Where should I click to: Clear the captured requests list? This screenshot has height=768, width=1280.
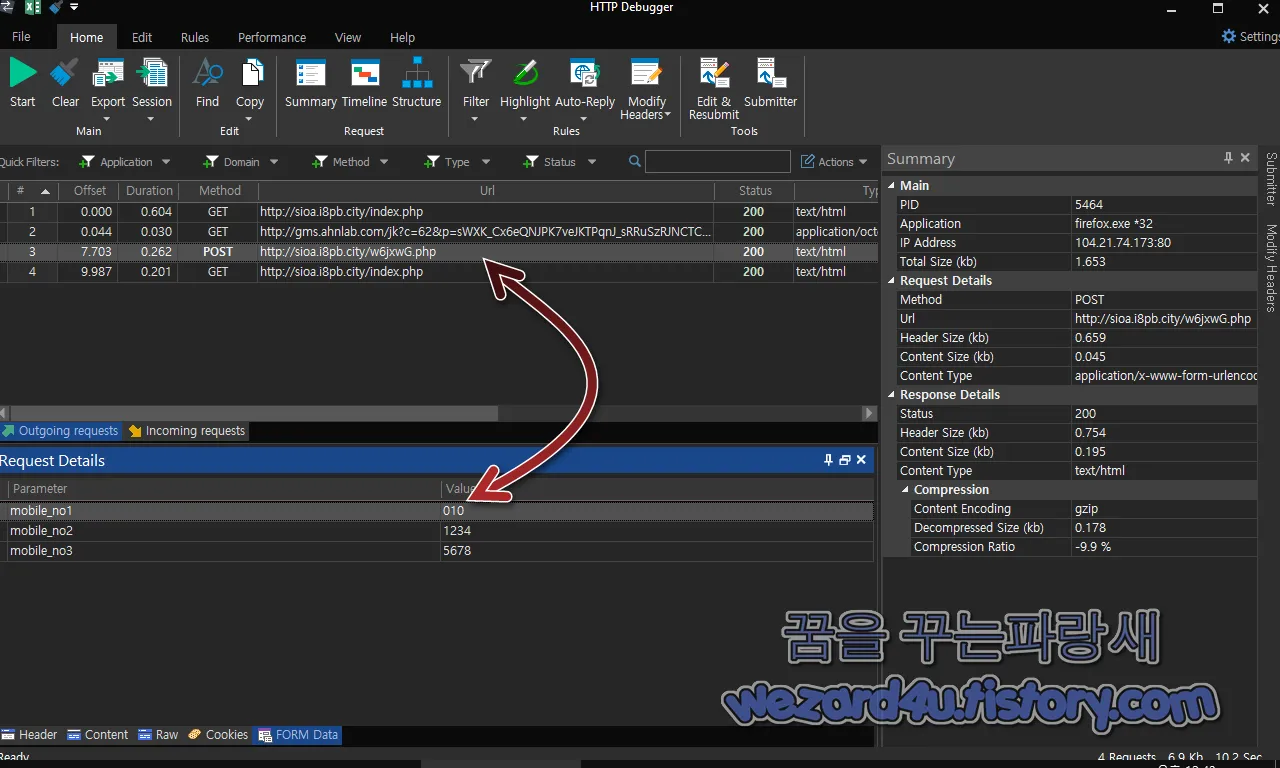65,83
